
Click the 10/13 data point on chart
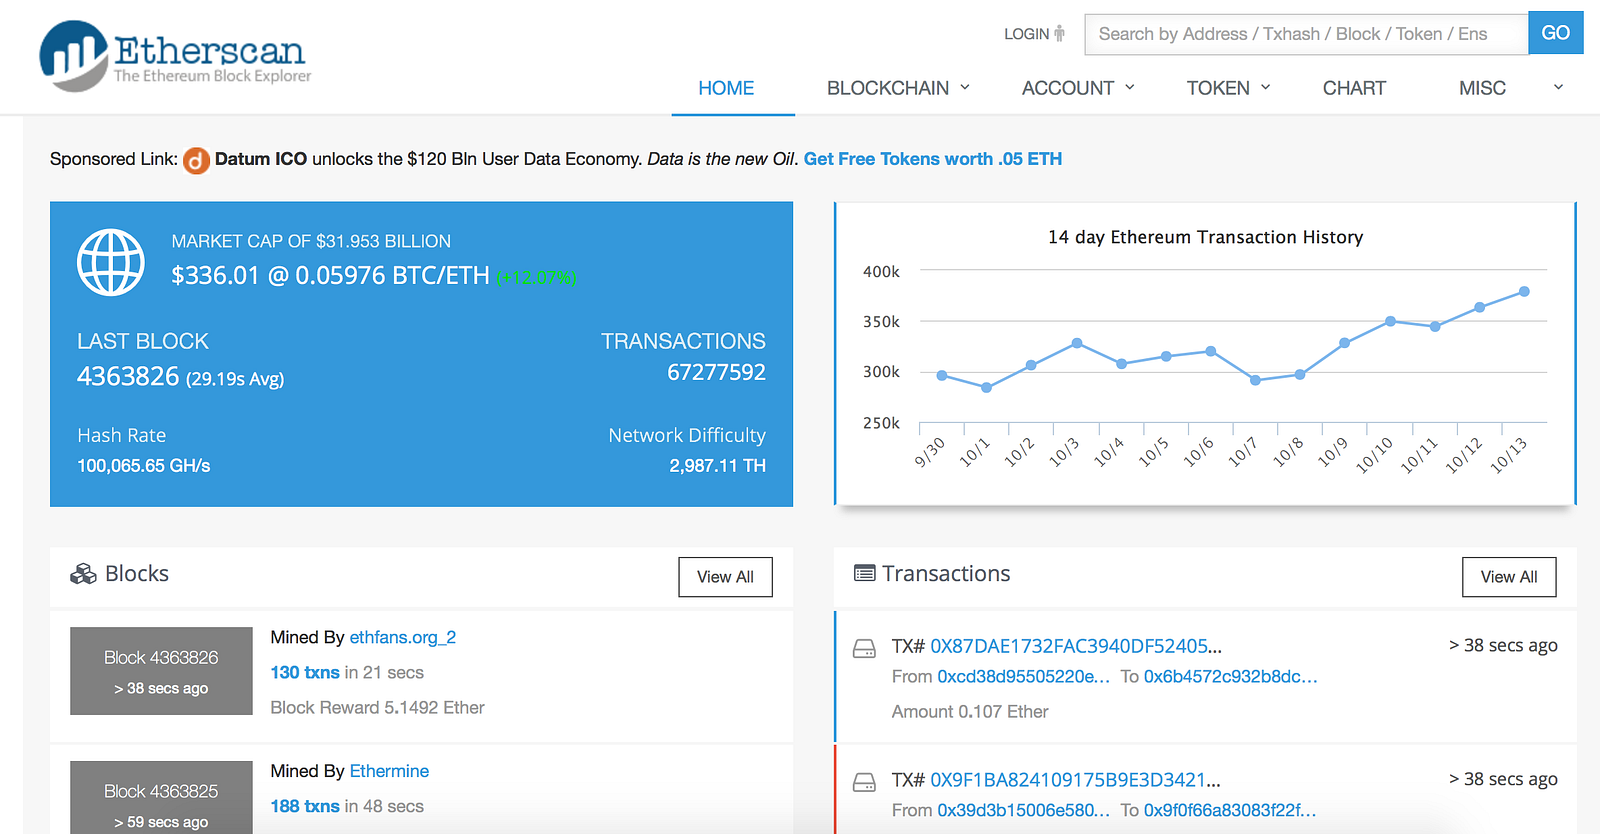coord(1524,292)
